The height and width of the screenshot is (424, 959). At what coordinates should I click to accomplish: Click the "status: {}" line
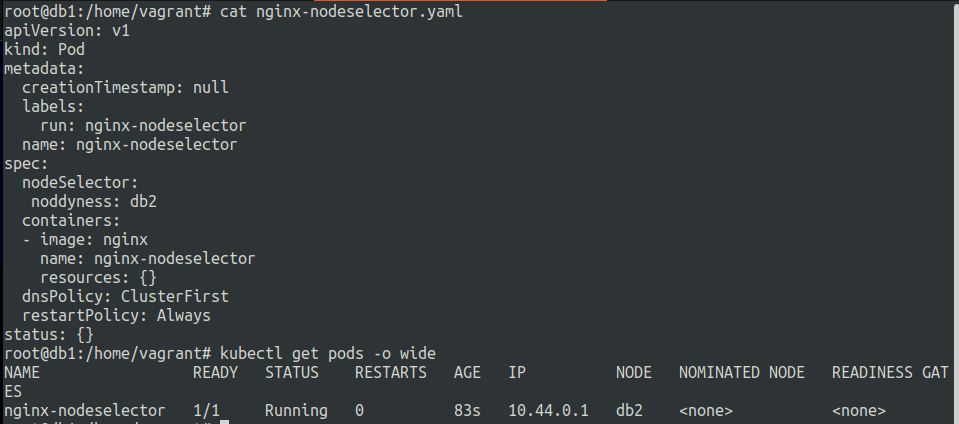point(49,334)
